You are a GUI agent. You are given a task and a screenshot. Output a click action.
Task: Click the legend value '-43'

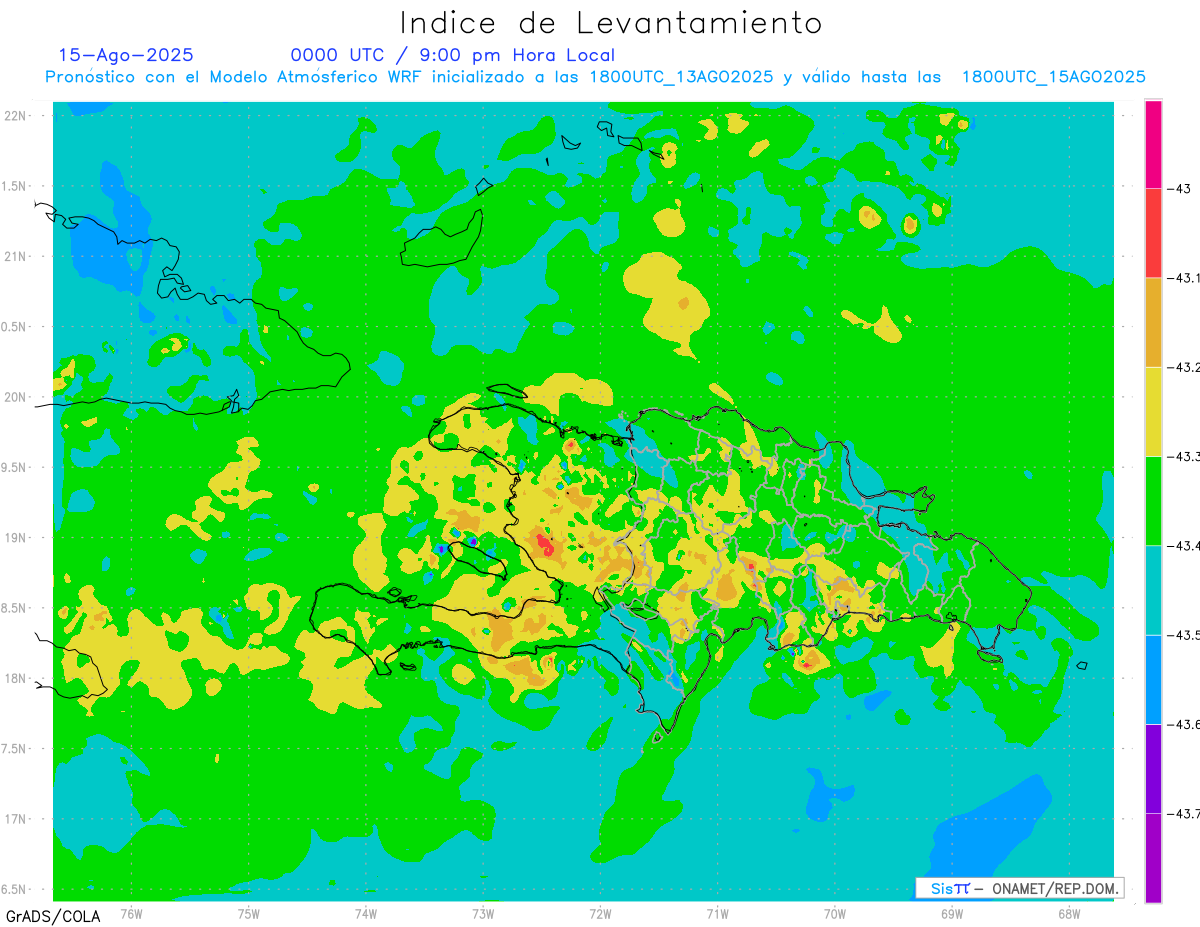(1180, 188)
